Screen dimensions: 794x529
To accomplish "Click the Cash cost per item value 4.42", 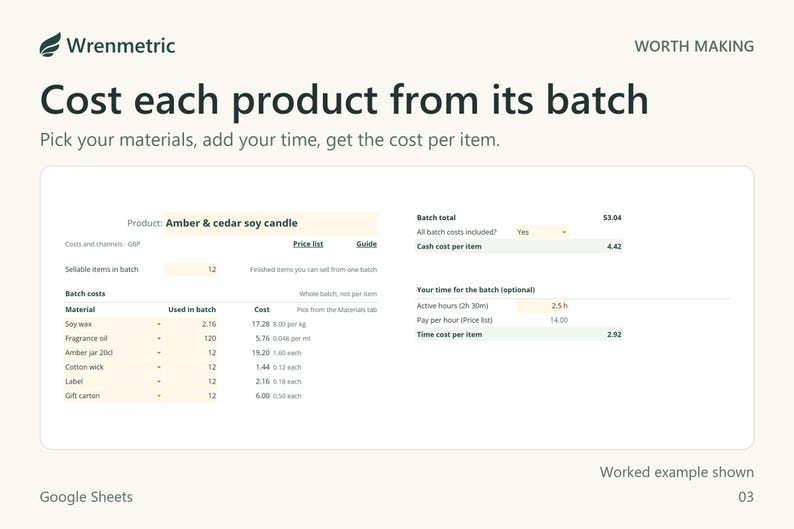I will pos(614,247).
